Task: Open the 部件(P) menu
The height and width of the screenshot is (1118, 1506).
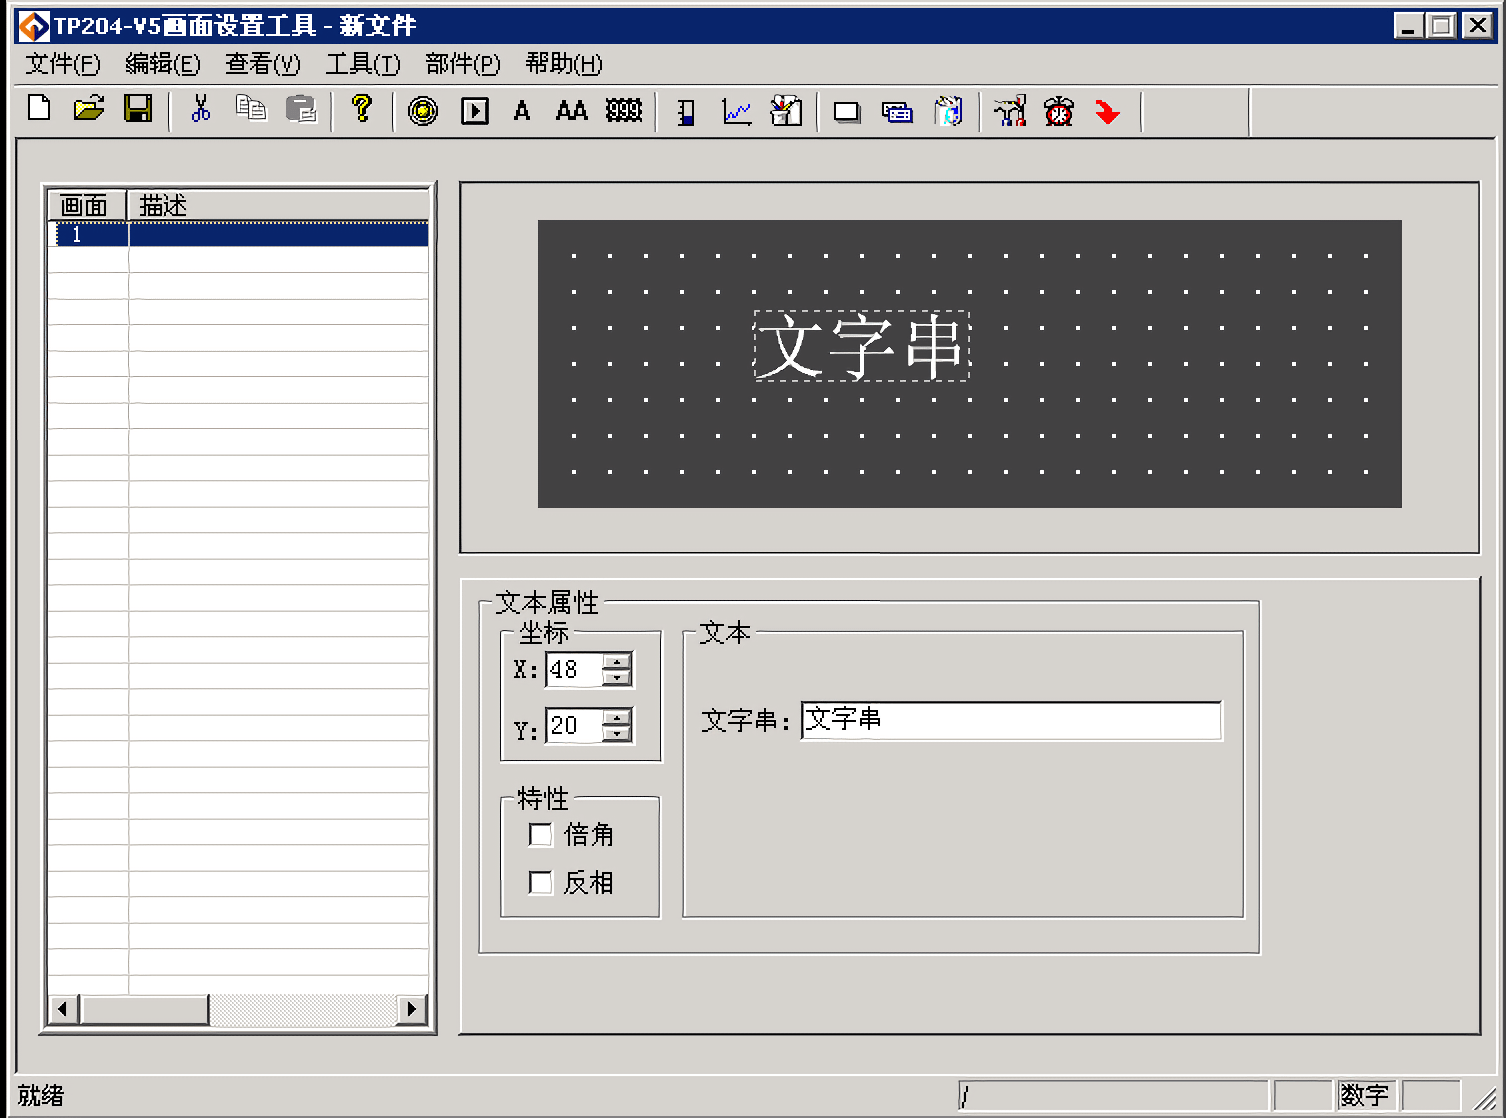Action: [462, 64]
